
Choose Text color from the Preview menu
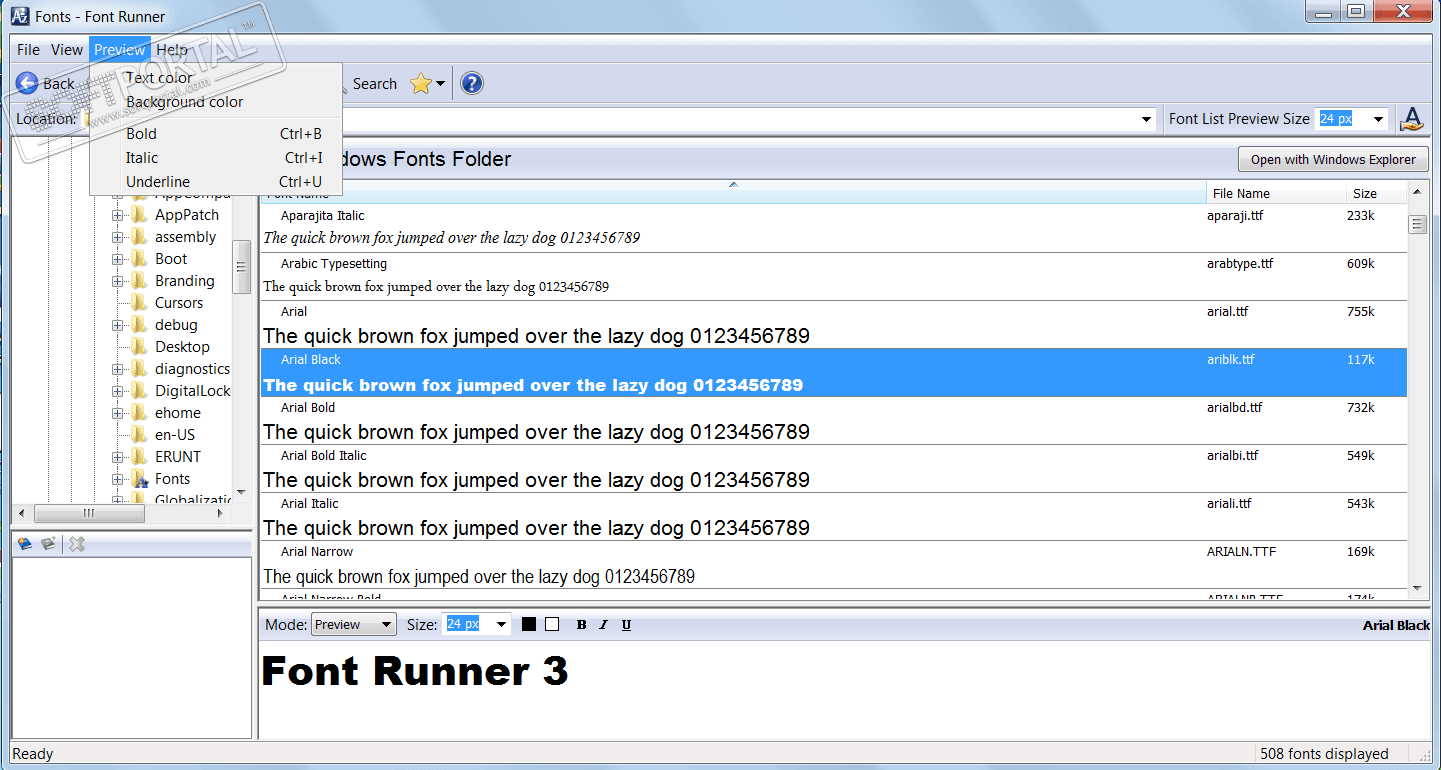click(216, 78)
